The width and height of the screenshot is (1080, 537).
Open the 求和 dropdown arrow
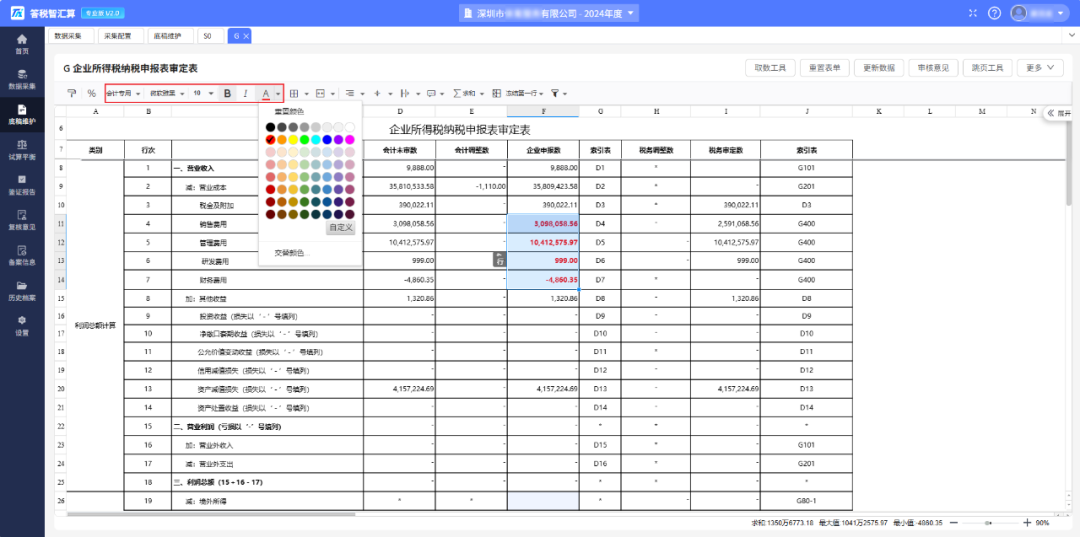(x=482, y=94)
